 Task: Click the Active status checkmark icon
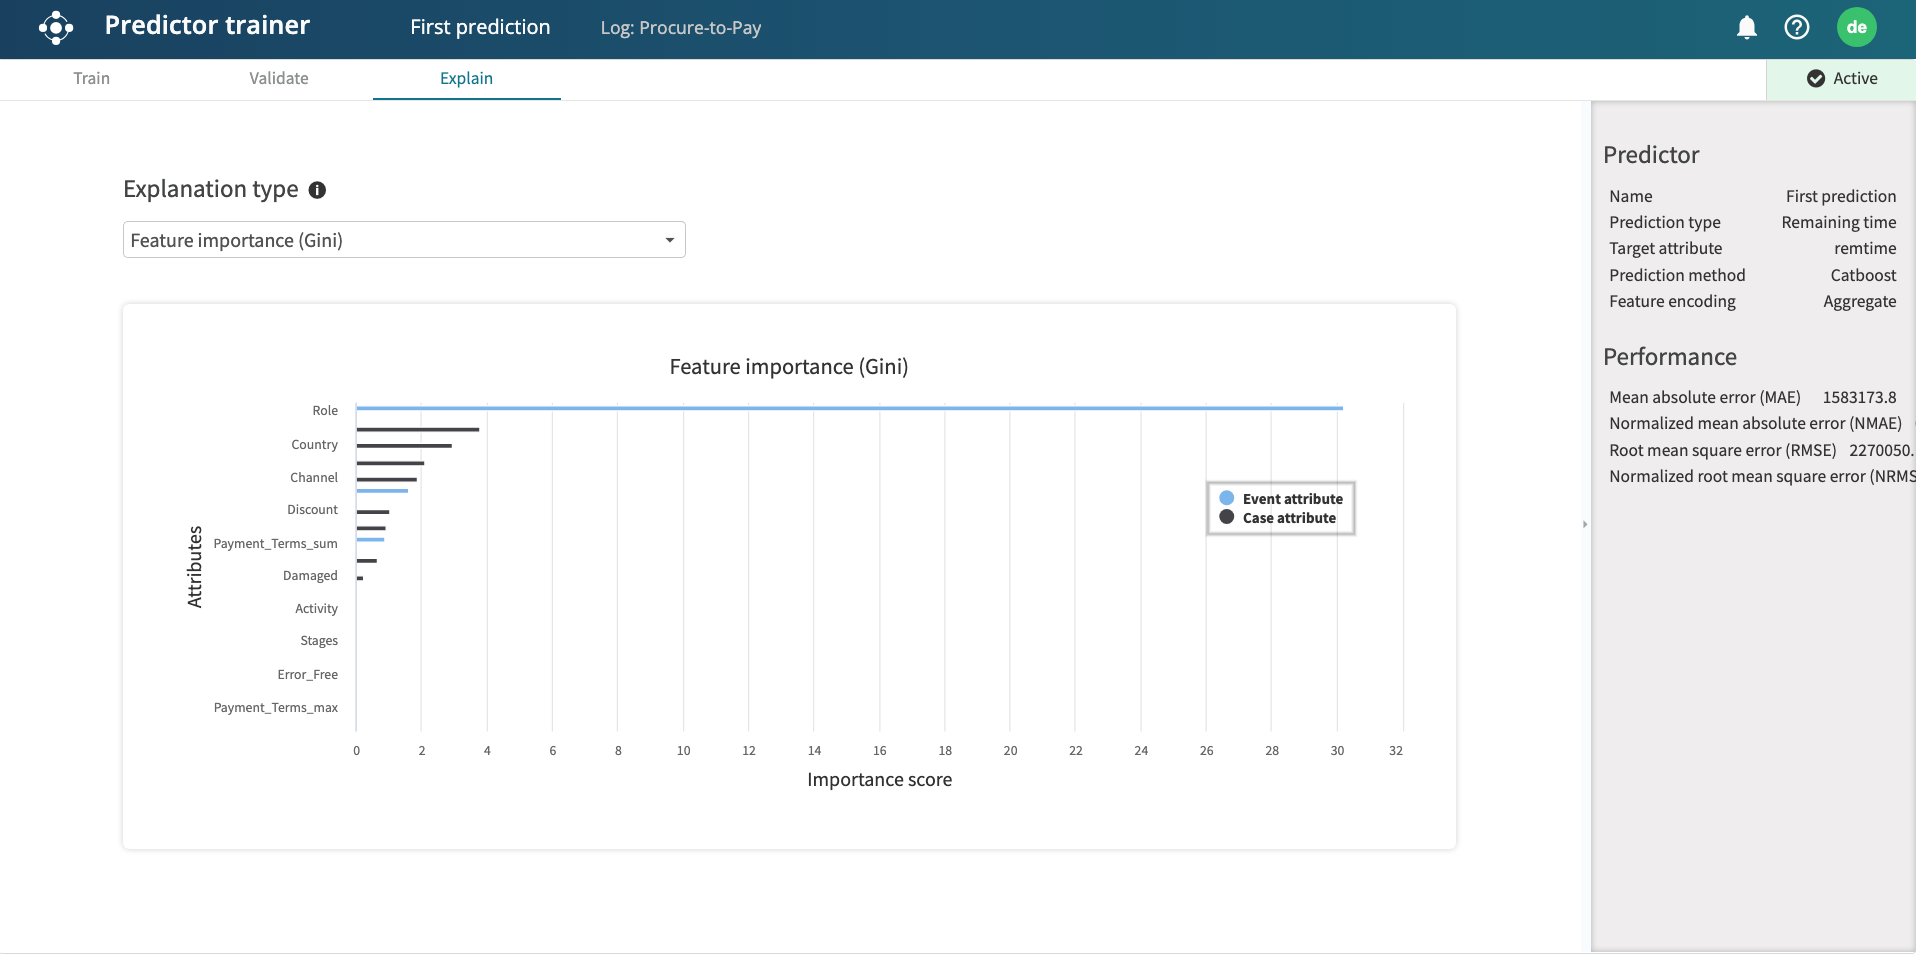[x=1815, y=79]
